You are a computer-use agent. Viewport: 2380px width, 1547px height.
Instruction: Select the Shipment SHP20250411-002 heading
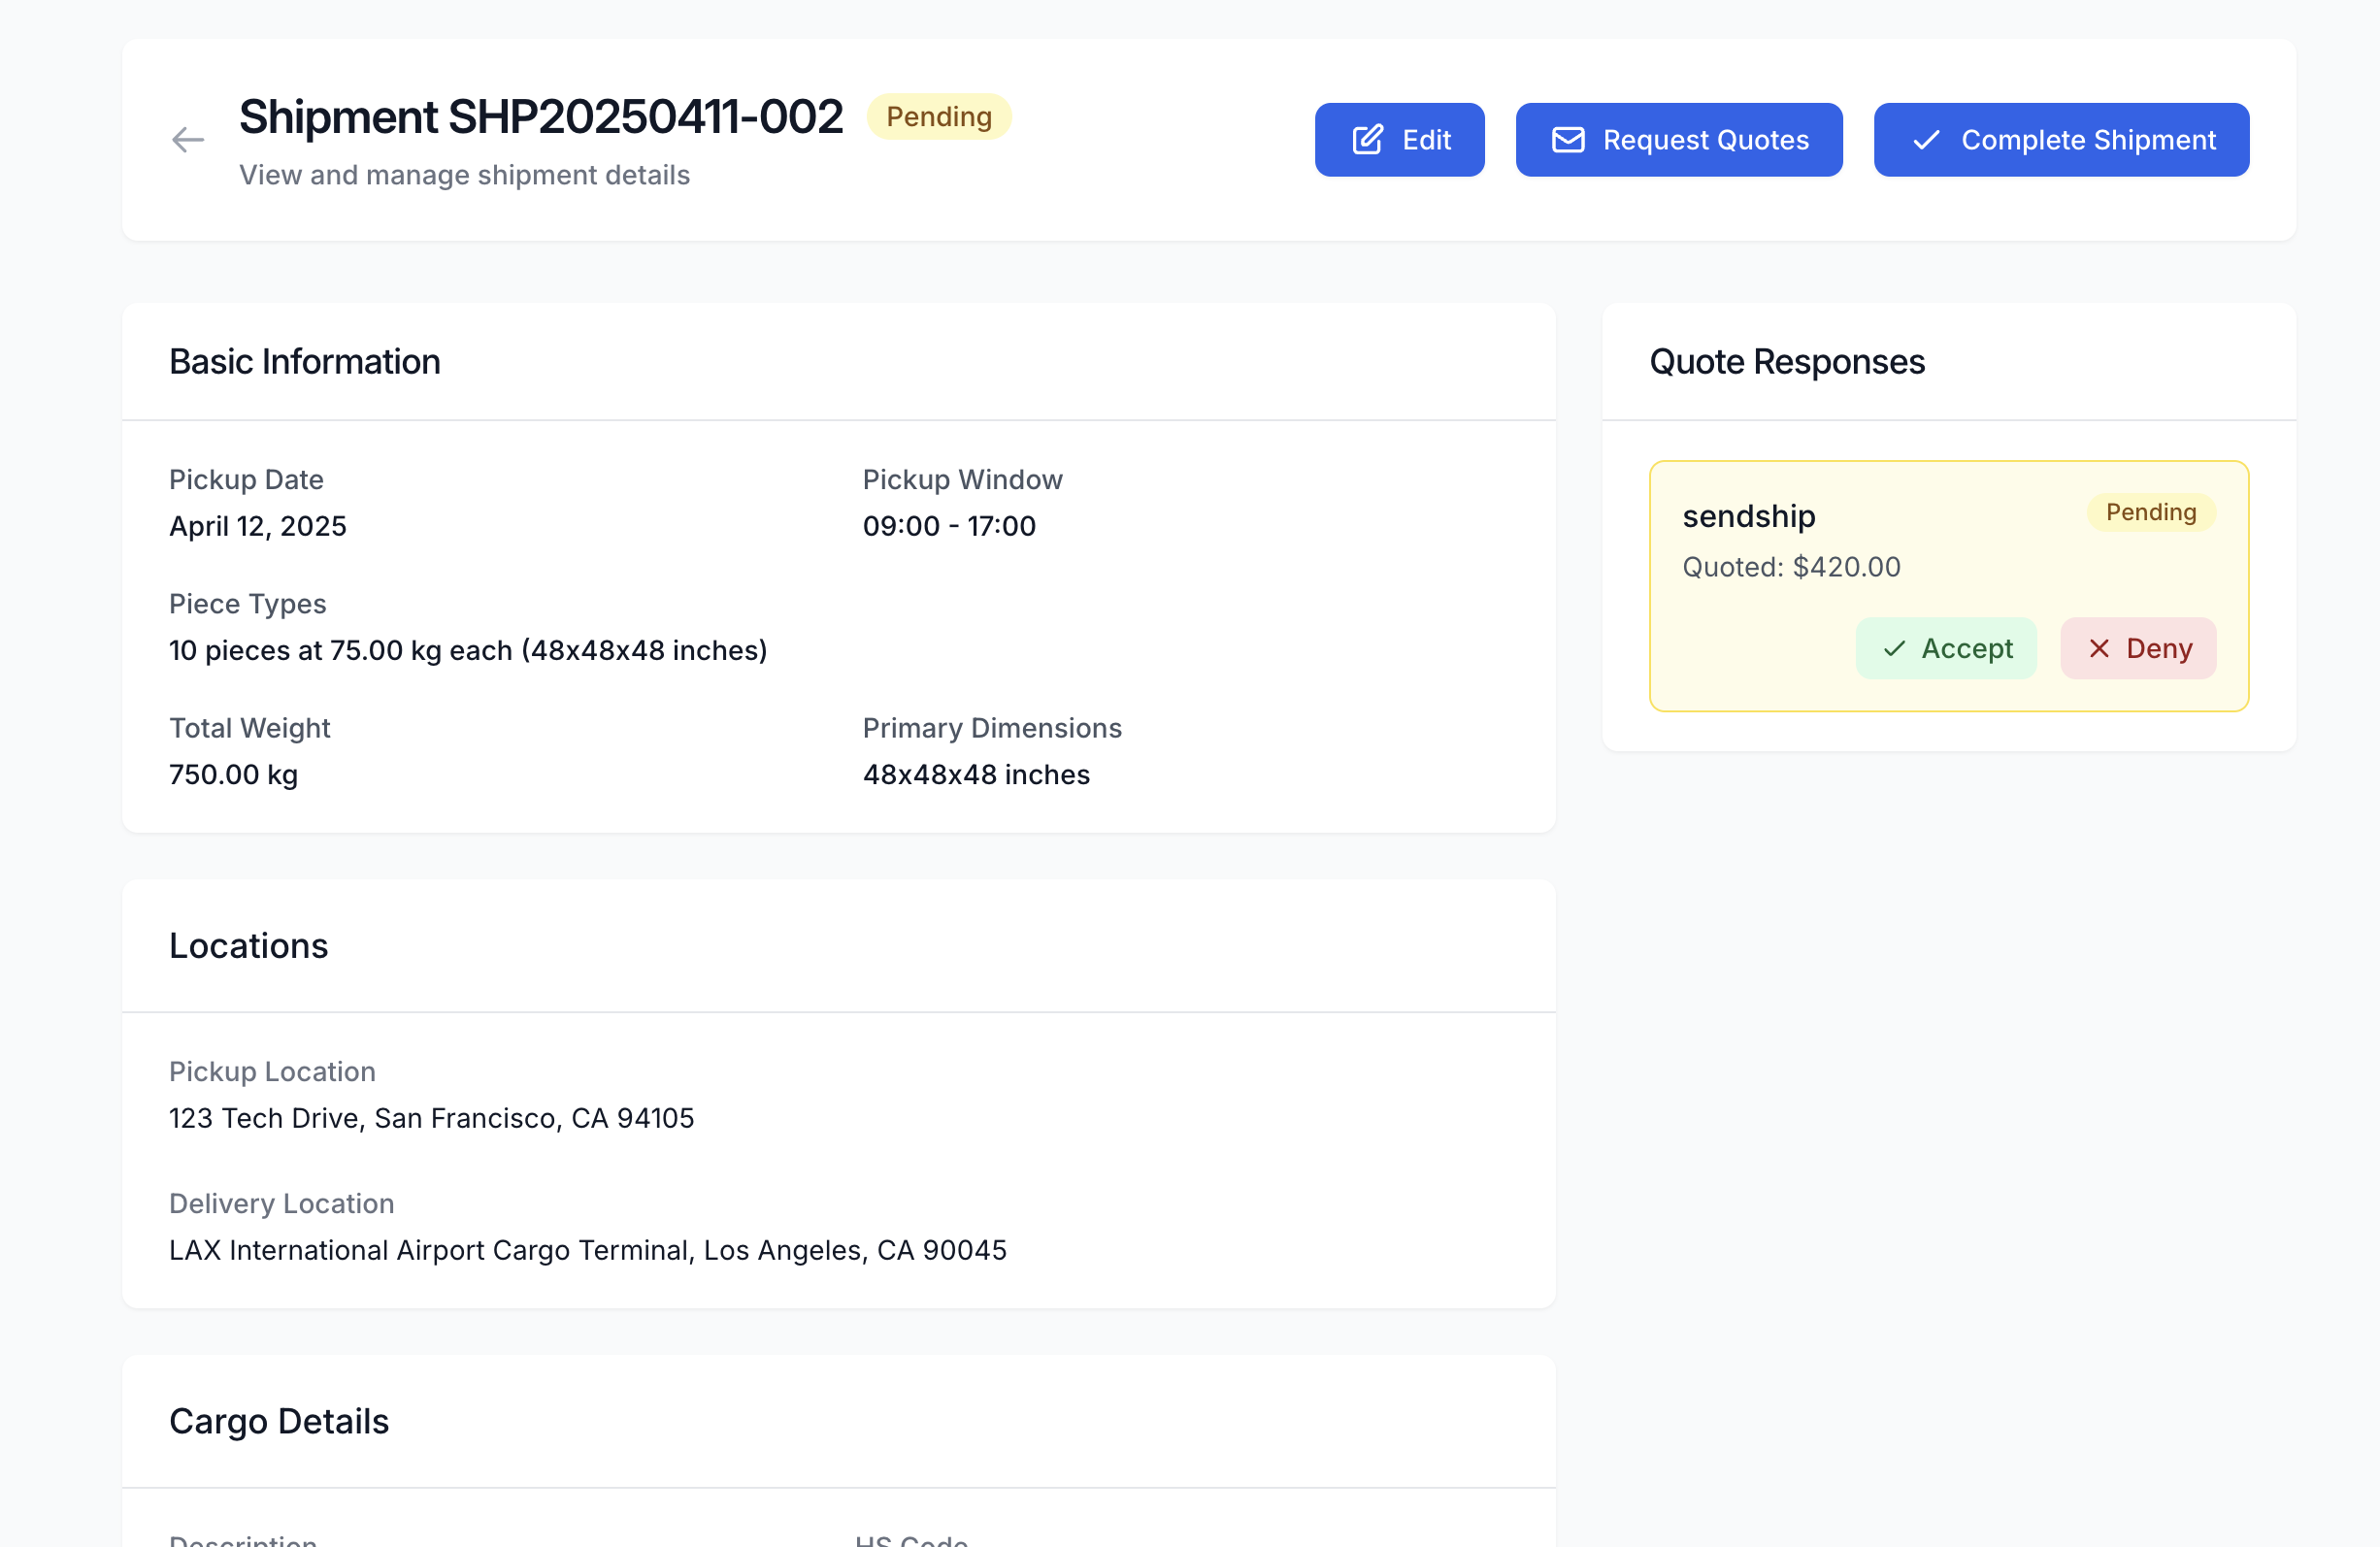(540, 117)
